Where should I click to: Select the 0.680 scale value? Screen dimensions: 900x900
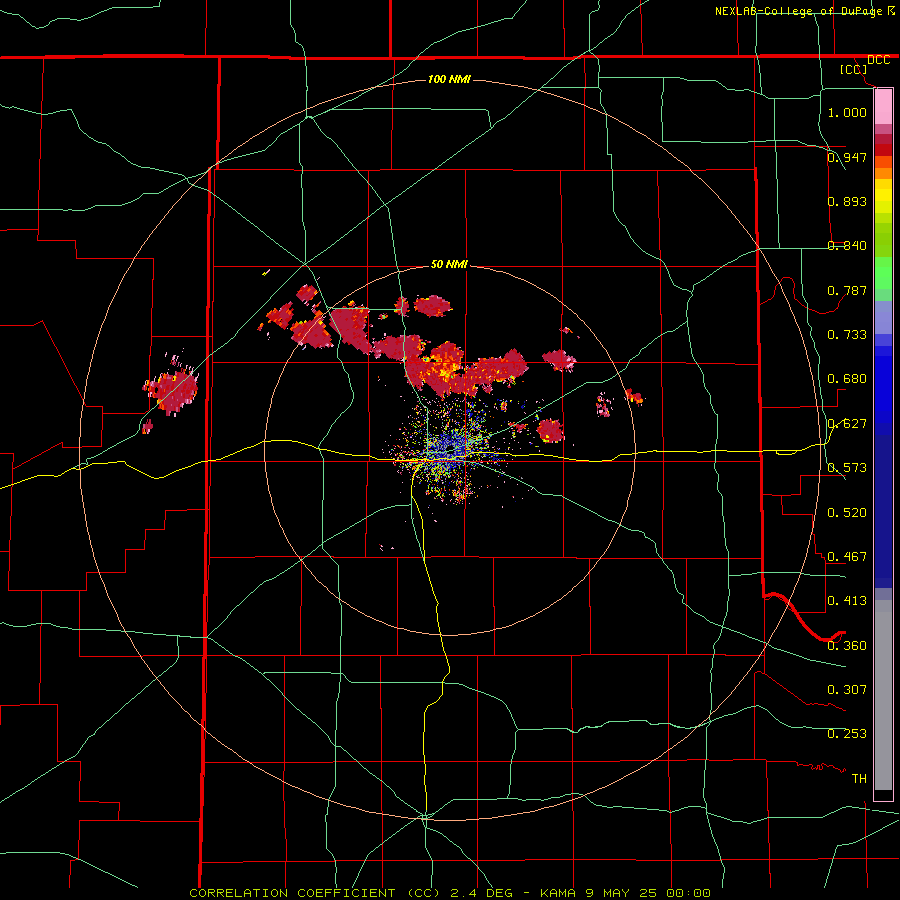[847, 379]
